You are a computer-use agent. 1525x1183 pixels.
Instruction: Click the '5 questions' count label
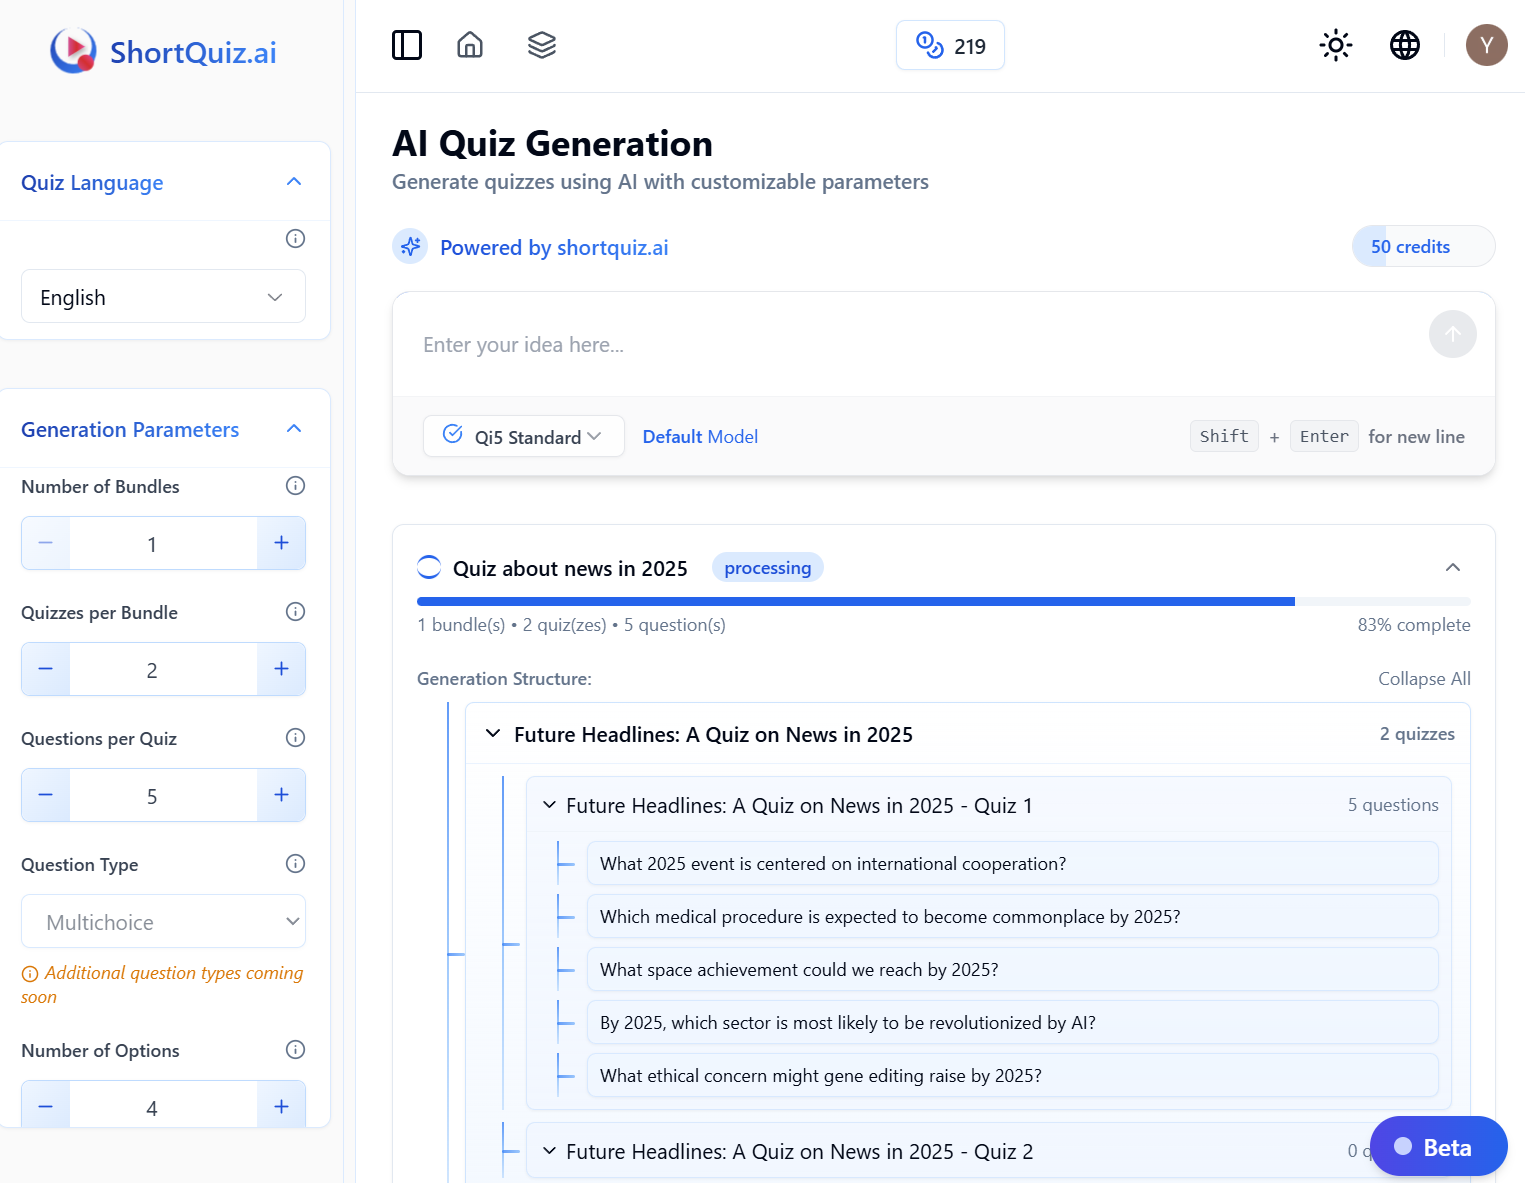1393,804
